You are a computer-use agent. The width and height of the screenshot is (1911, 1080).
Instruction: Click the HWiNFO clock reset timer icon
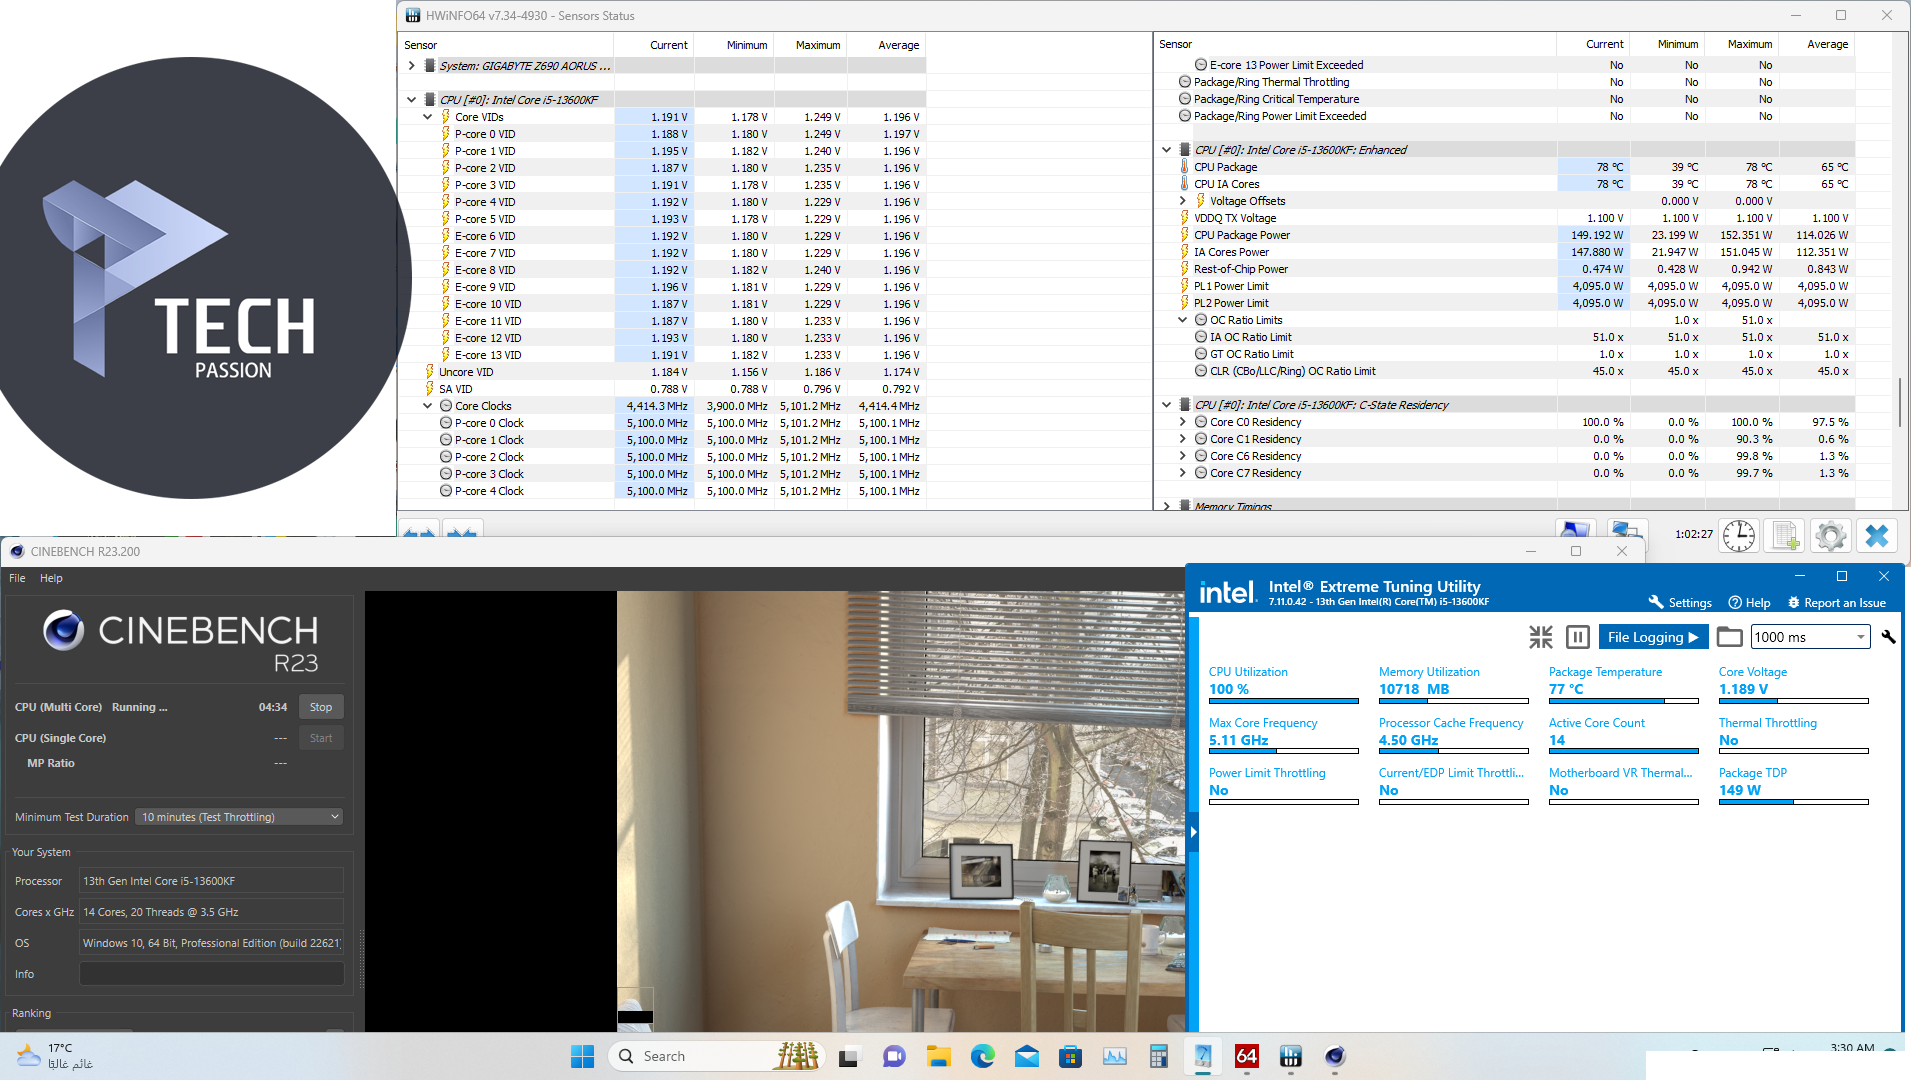[1739, 536]
